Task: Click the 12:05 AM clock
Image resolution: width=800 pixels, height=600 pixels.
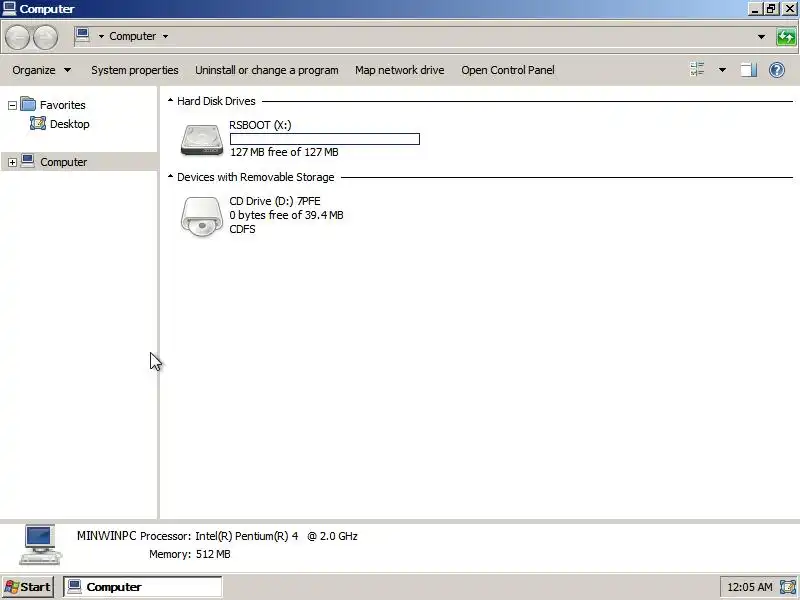Action: pyautogui.click(x=749, y=587)
